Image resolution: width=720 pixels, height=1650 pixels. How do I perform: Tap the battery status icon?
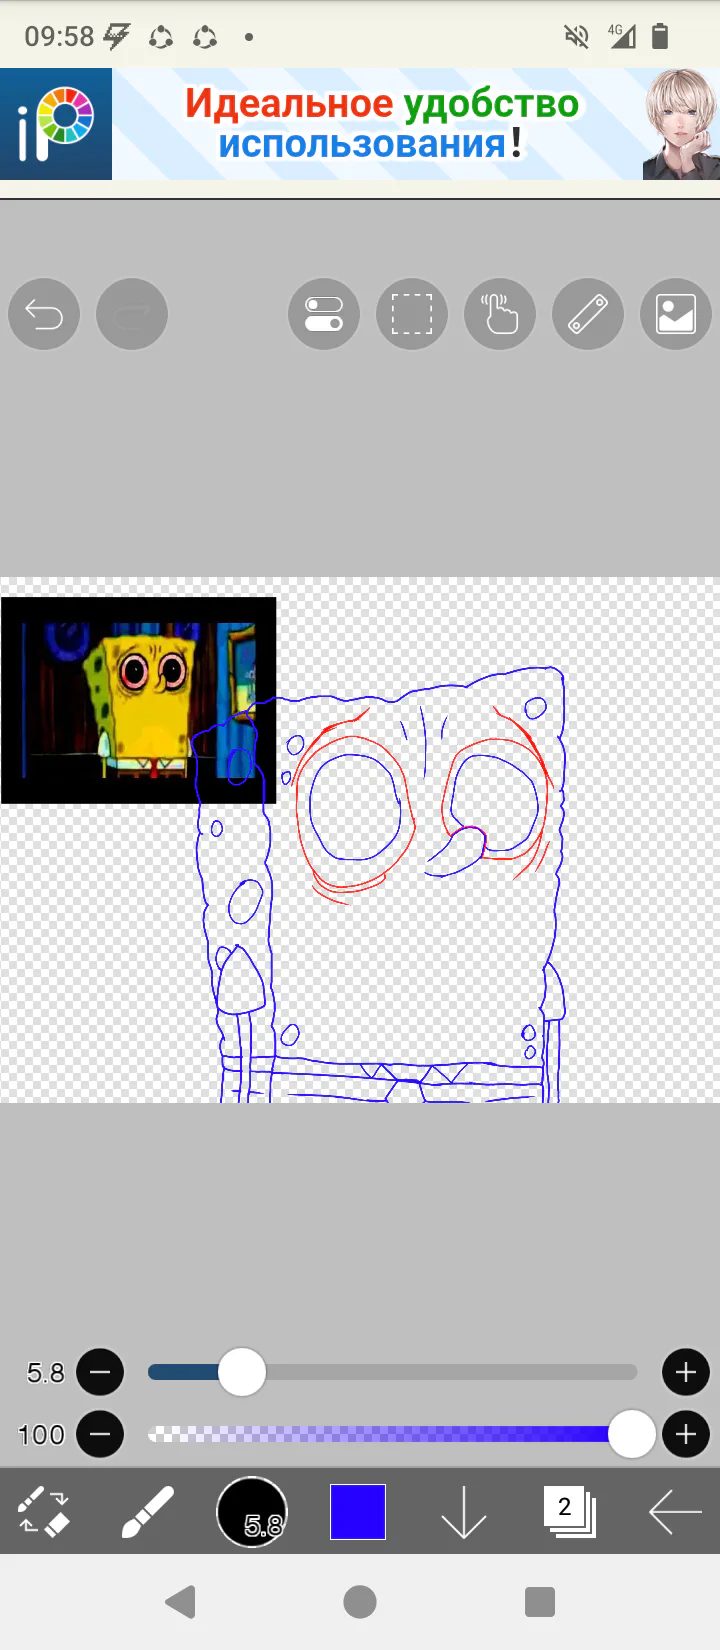pyautogui.click(x=660, y=37)
